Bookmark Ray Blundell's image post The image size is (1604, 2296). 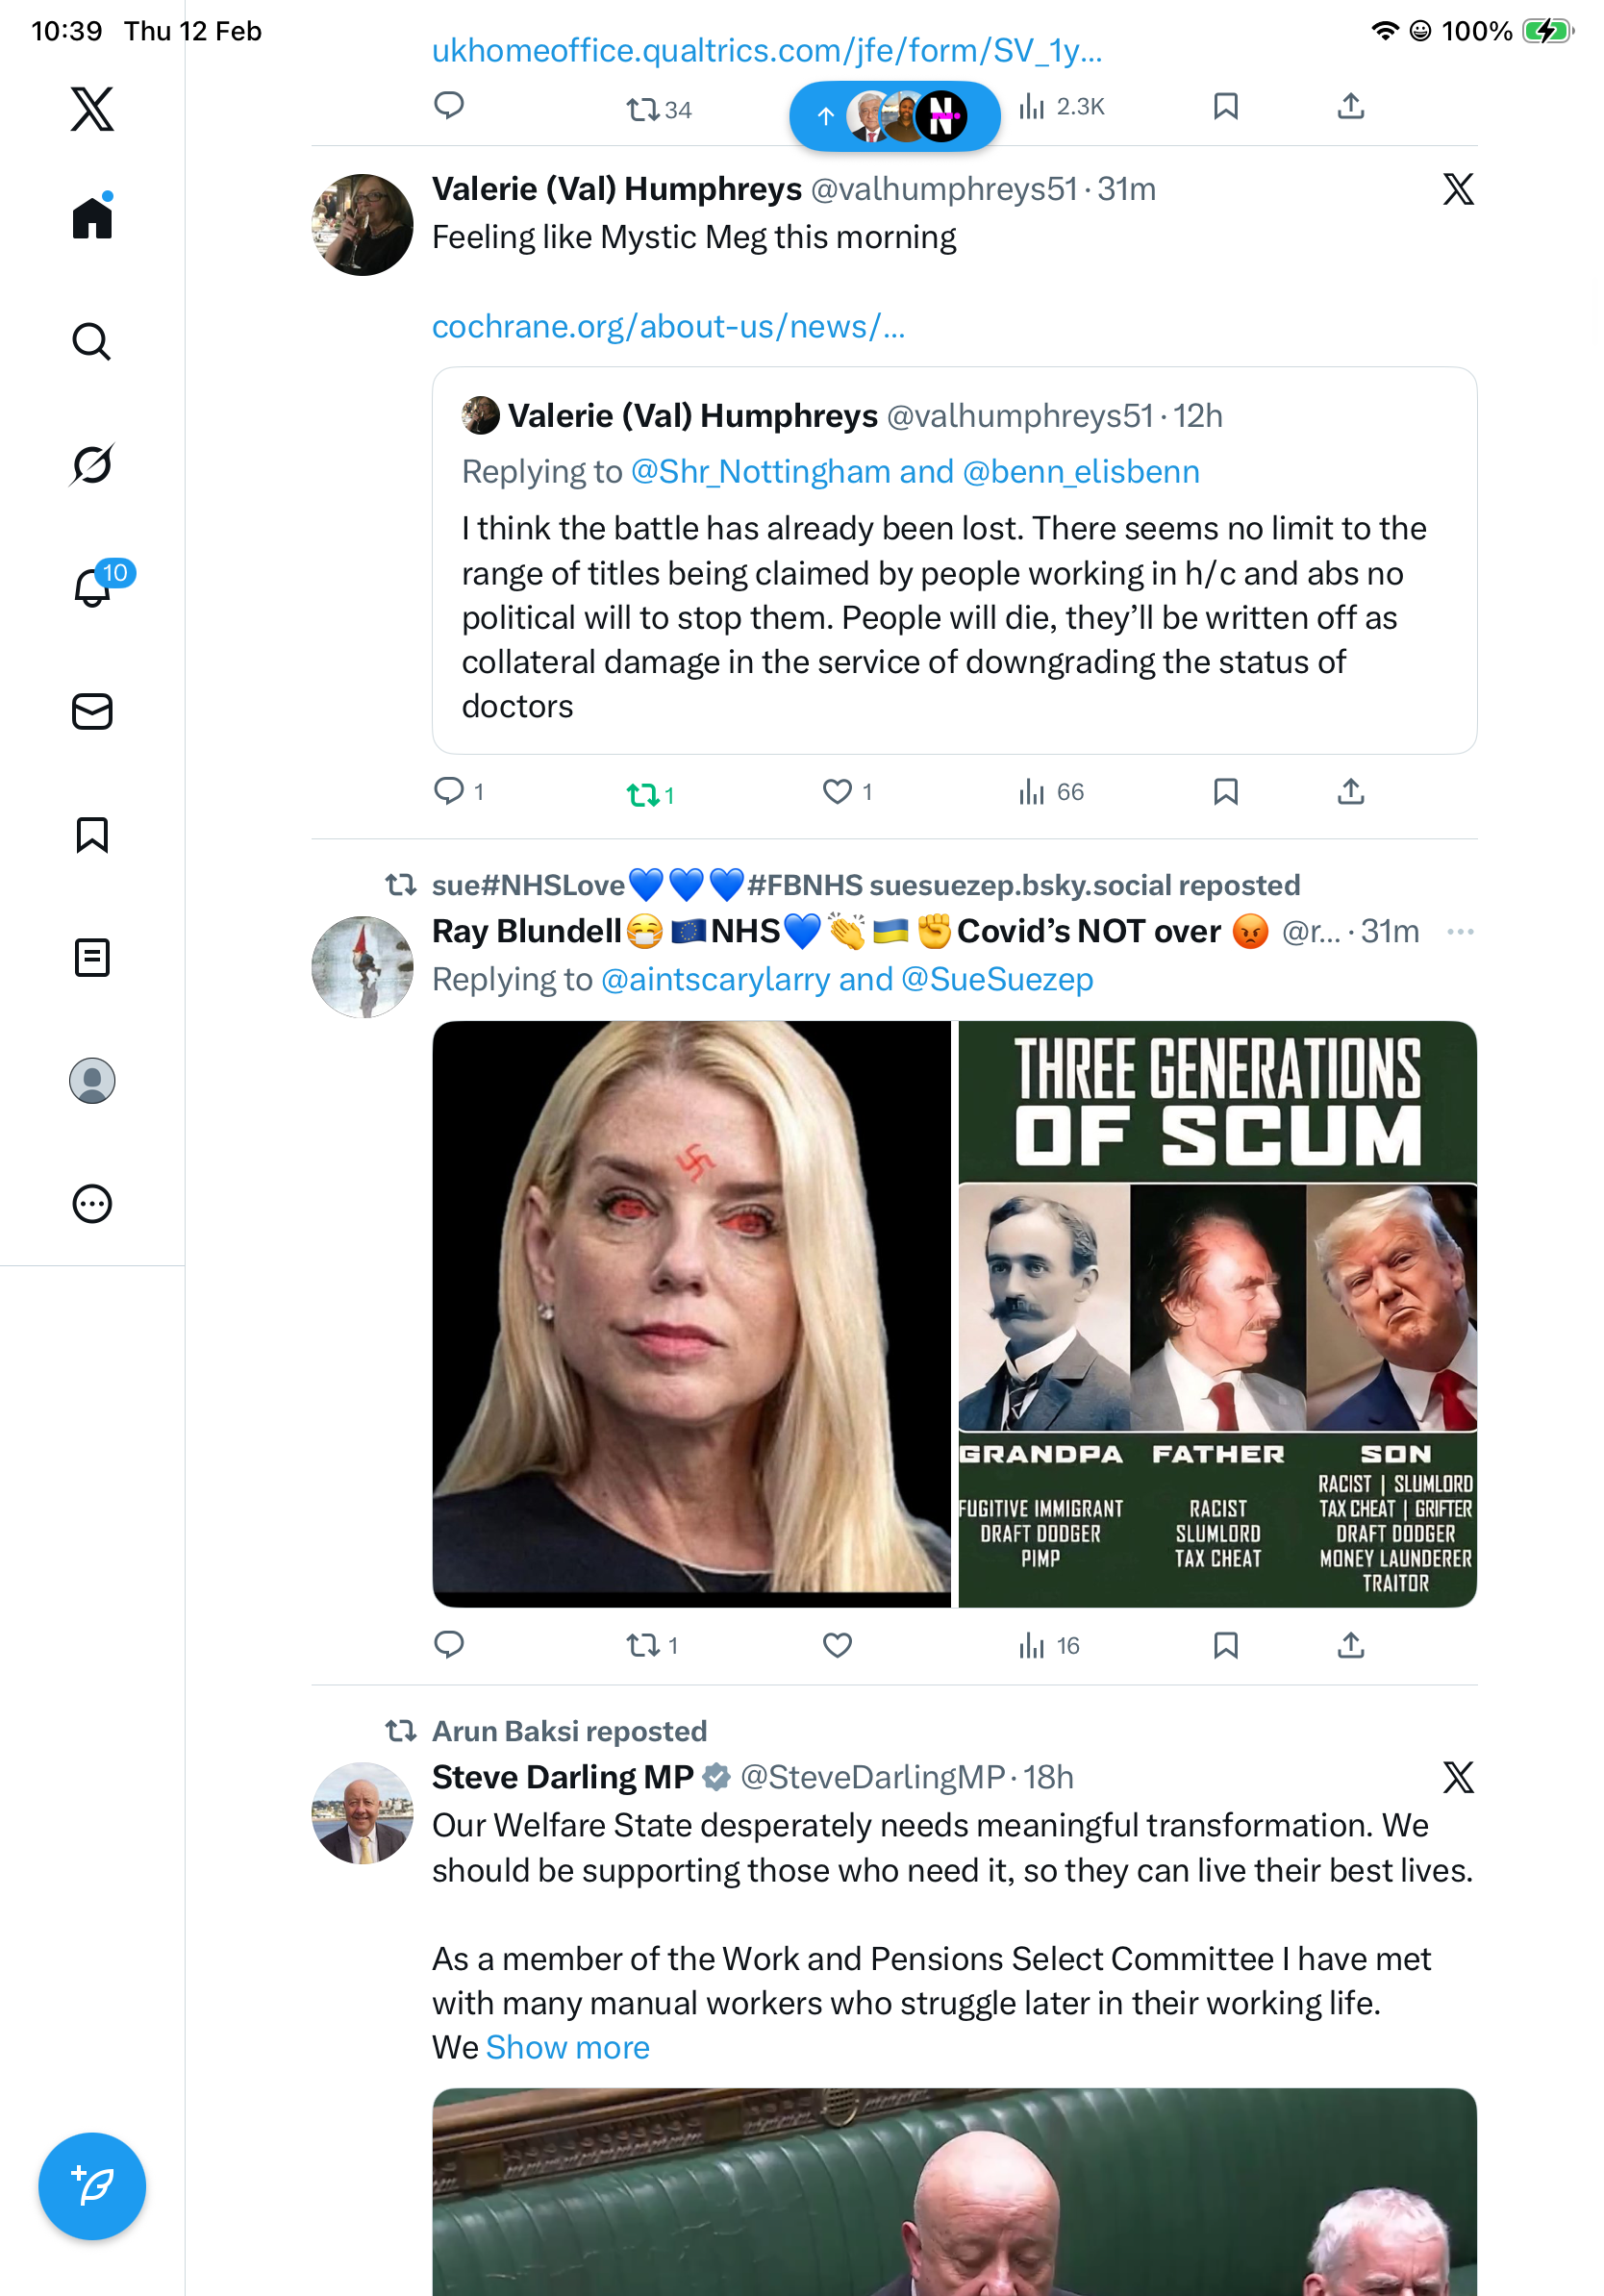[x=1225, y=1645]
